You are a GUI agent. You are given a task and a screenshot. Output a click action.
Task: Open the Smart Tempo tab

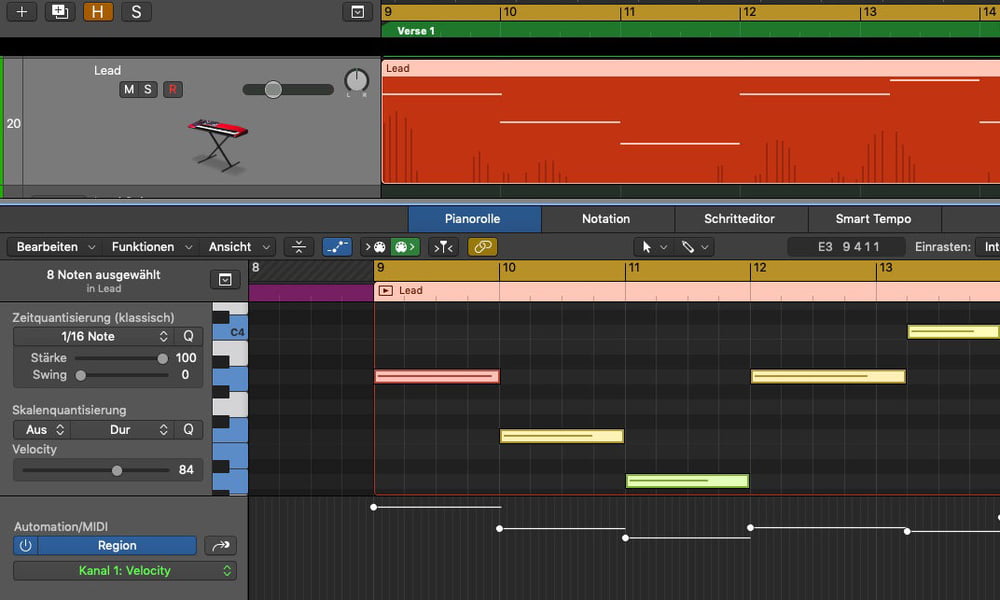point(873,219)
